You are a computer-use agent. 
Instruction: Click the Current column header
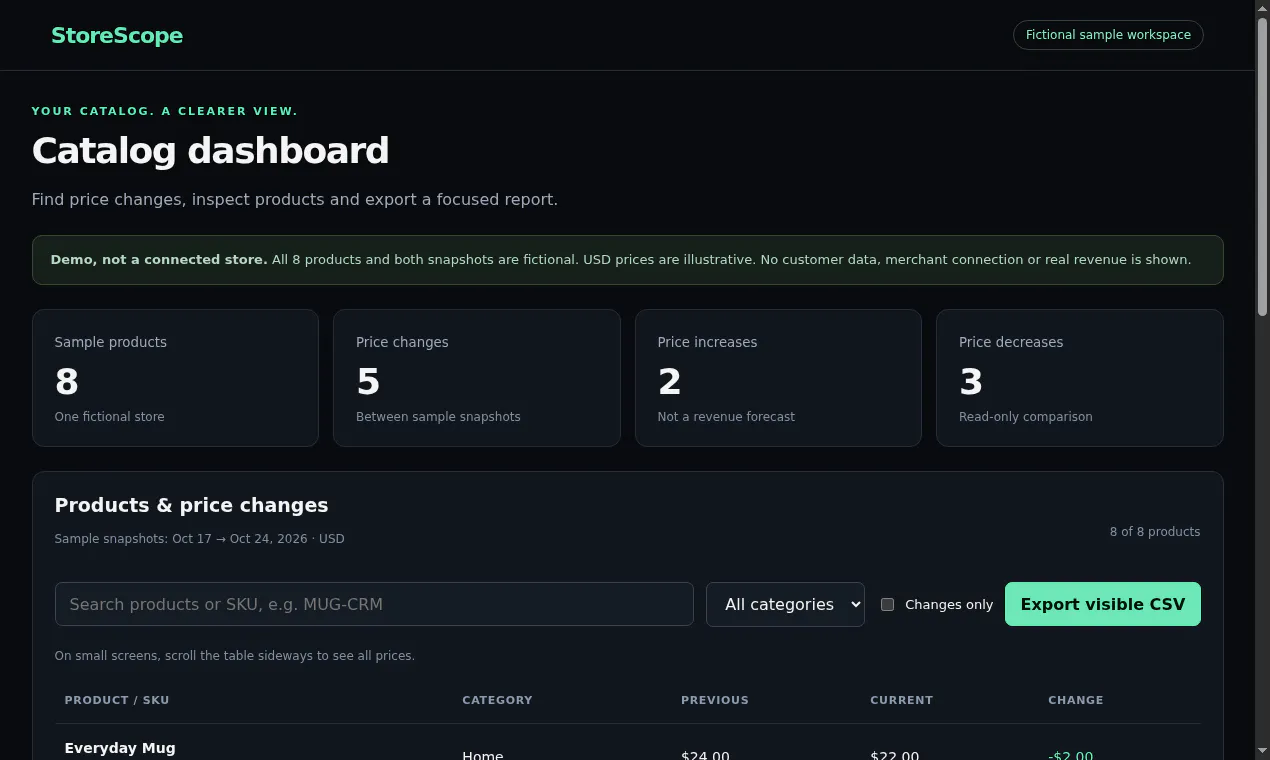pyautogui.click(x=901, y=700)
